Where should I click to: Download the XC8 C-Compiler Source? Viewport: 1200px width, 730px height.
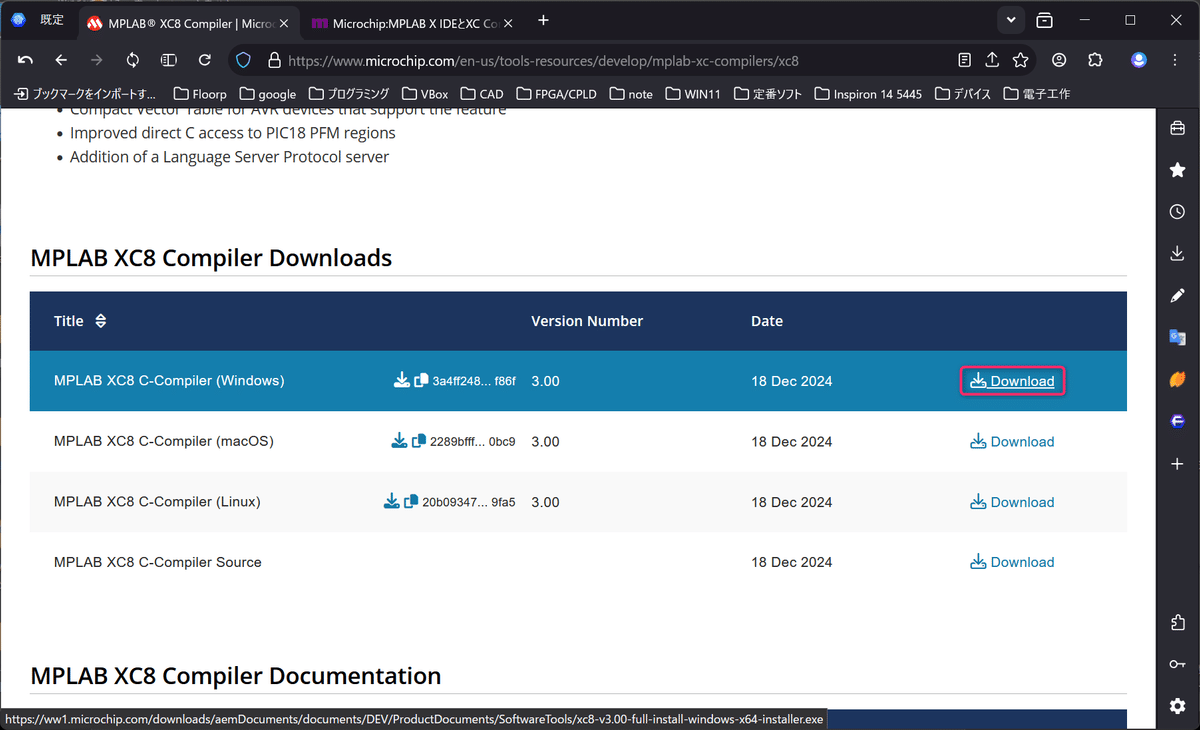pyautogui.click(x=1012, y=562)
